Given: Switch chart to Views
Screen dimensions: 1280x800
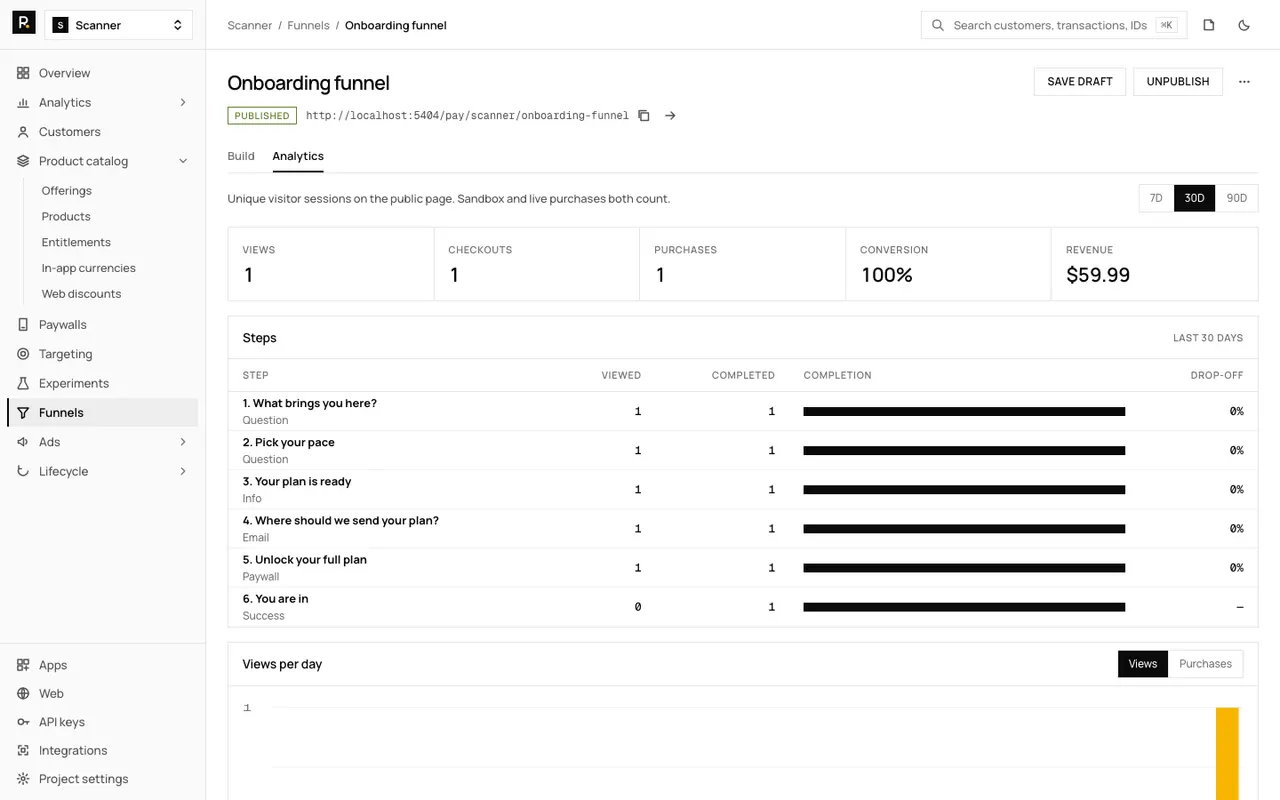Looking at the screenshot, I should point(1143,664).
